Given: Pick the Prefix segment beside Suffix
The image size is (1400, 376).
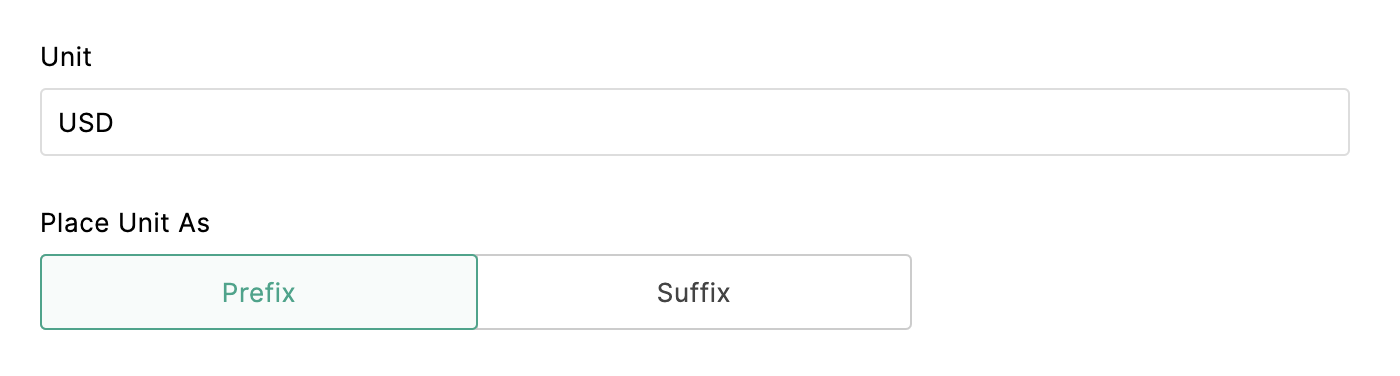Looking at the screenshot, I should click(259, 292).
